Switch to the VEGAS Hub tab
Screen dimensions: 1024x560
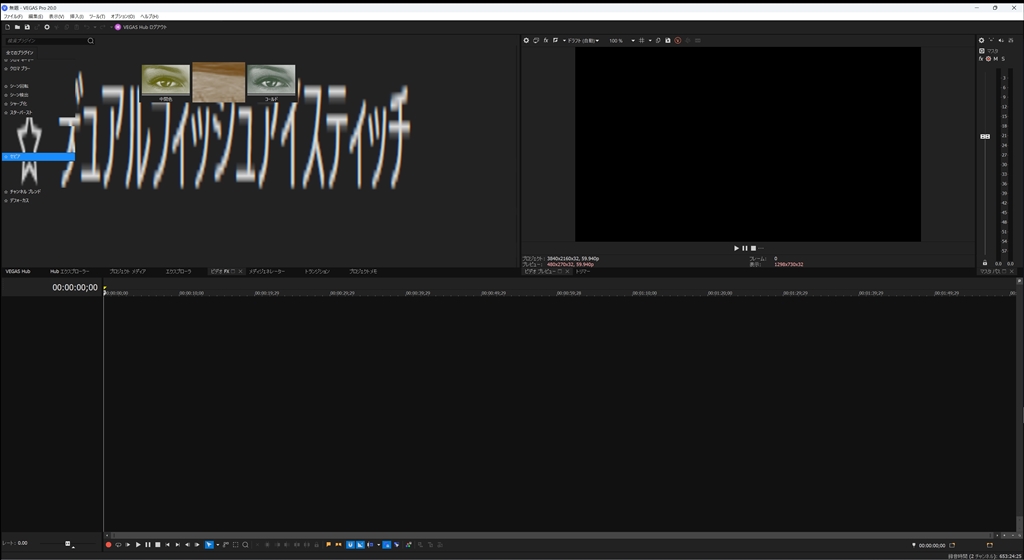[18, 272]
